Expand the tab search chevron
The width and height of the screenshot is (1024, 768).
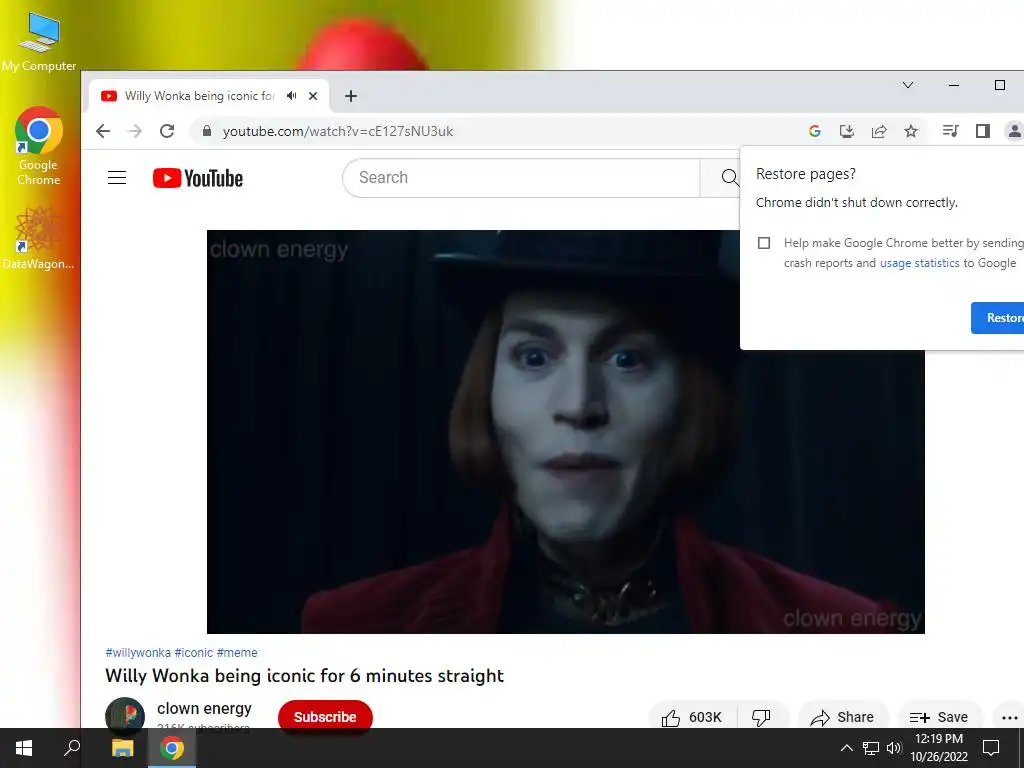[908, 85]
